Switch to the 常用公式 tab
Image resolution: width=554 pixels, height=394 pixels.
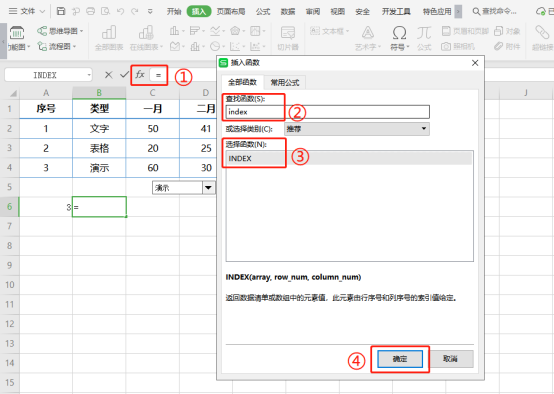285,83
